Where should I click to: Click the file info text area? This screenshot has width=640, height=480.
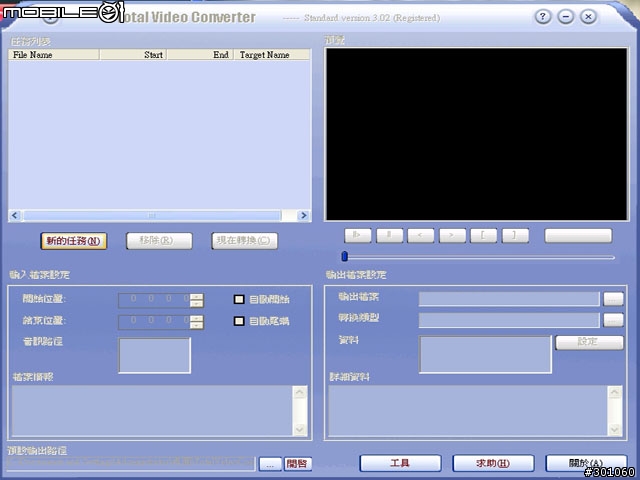click(152, 411)
